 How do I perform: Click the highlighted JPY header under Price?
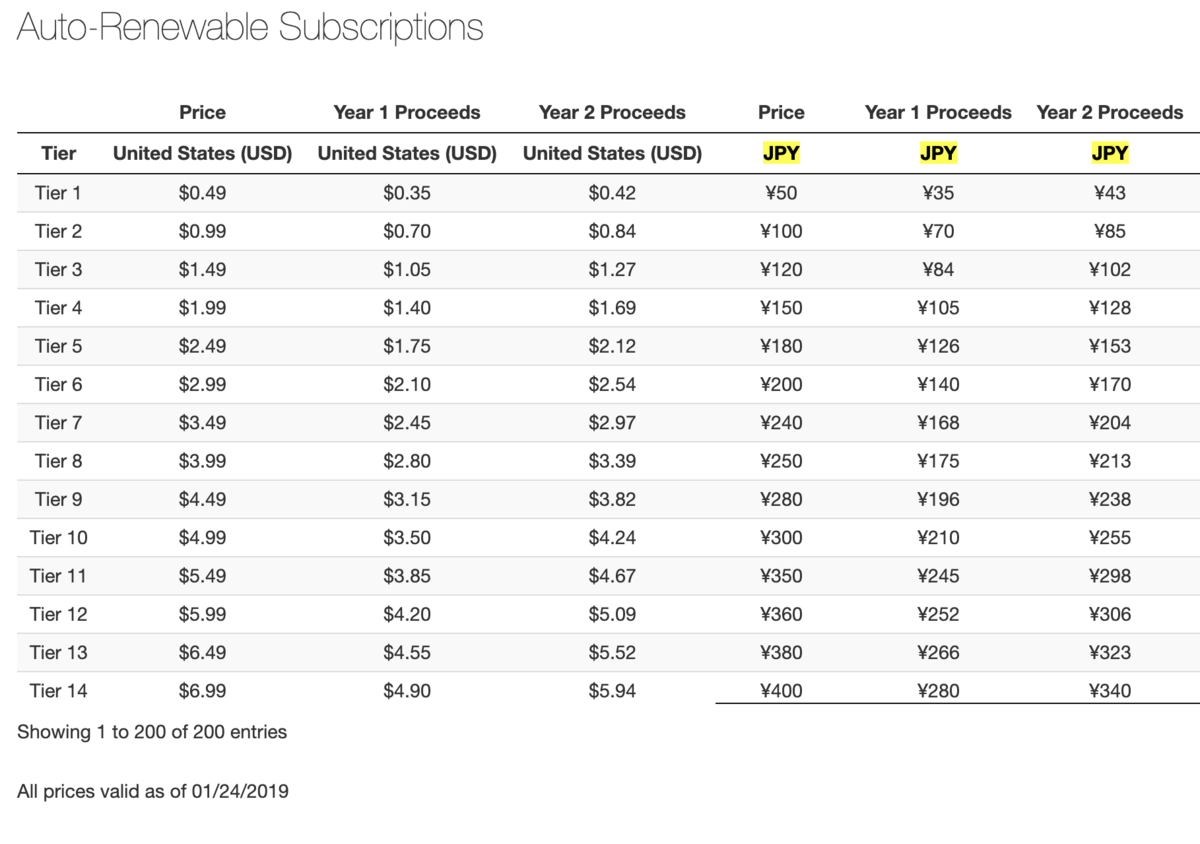(x=781, y=154)
